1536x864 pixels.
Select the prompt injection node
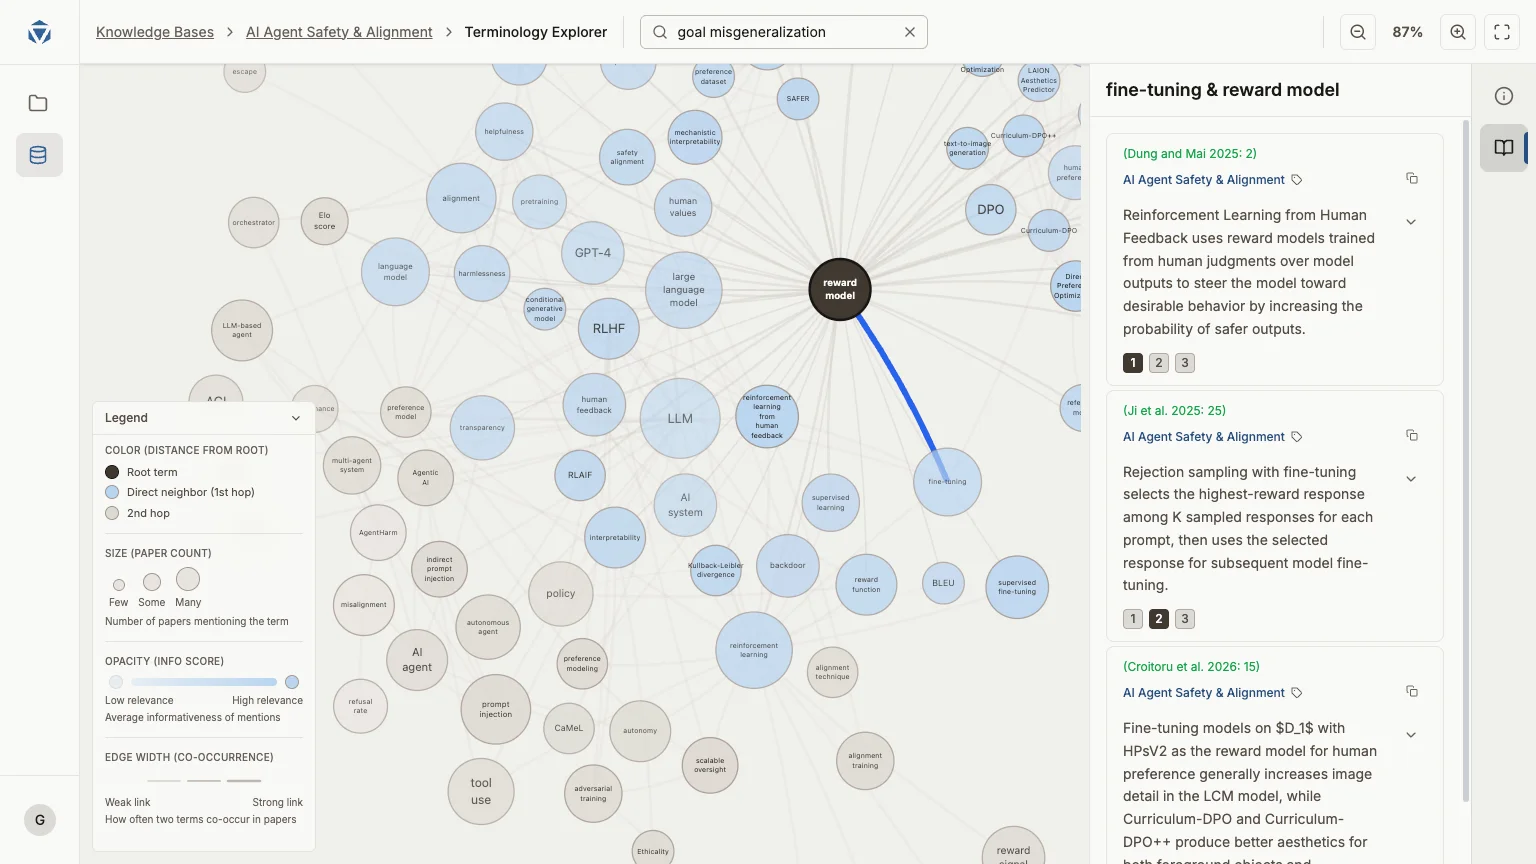tap(496, 709)
